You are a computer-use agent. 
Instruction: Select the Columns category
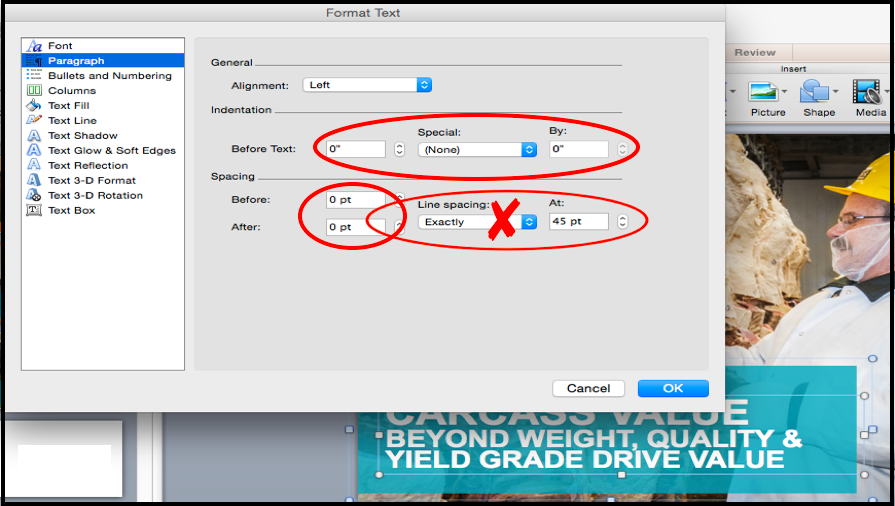72,91
